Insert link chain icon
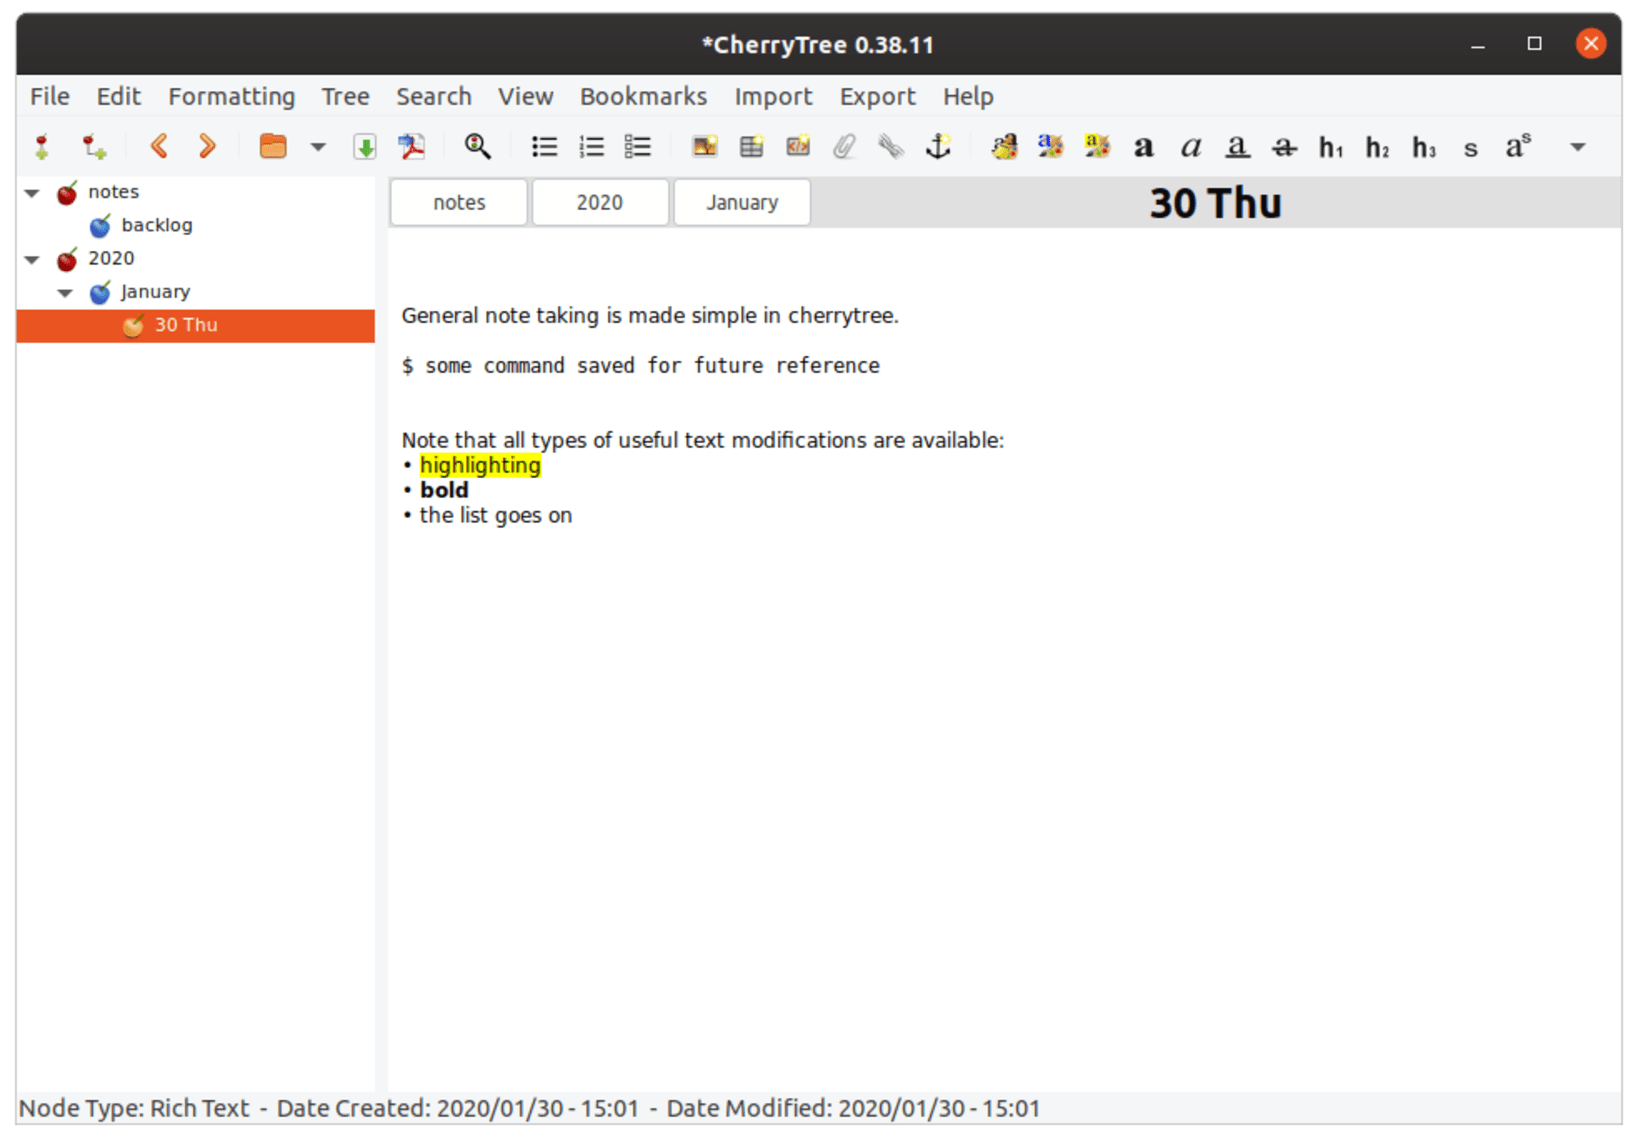The width and height of the screenshot is (1638, 1140). 891,147
